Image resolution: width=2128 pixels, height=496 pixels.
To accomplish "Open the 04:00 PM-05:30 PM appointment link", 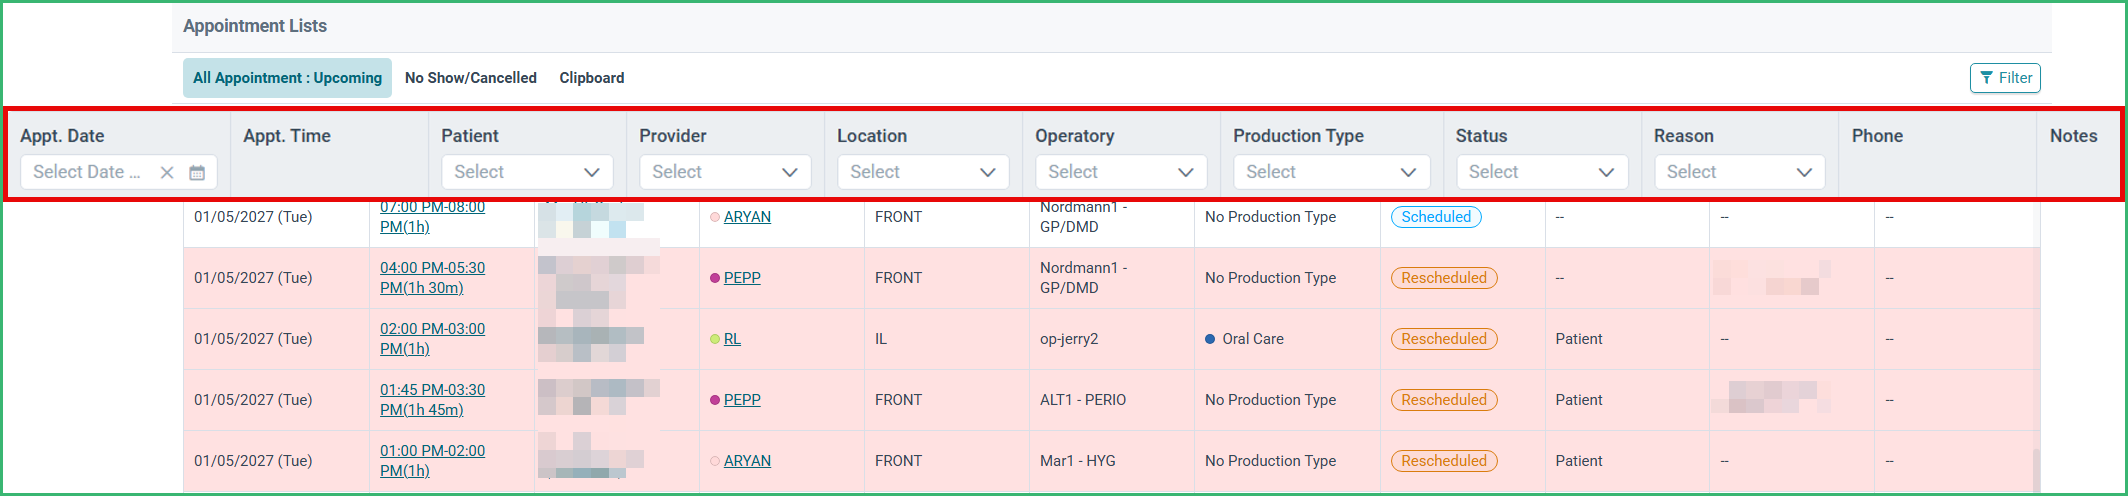I will [x=432, y=278].
